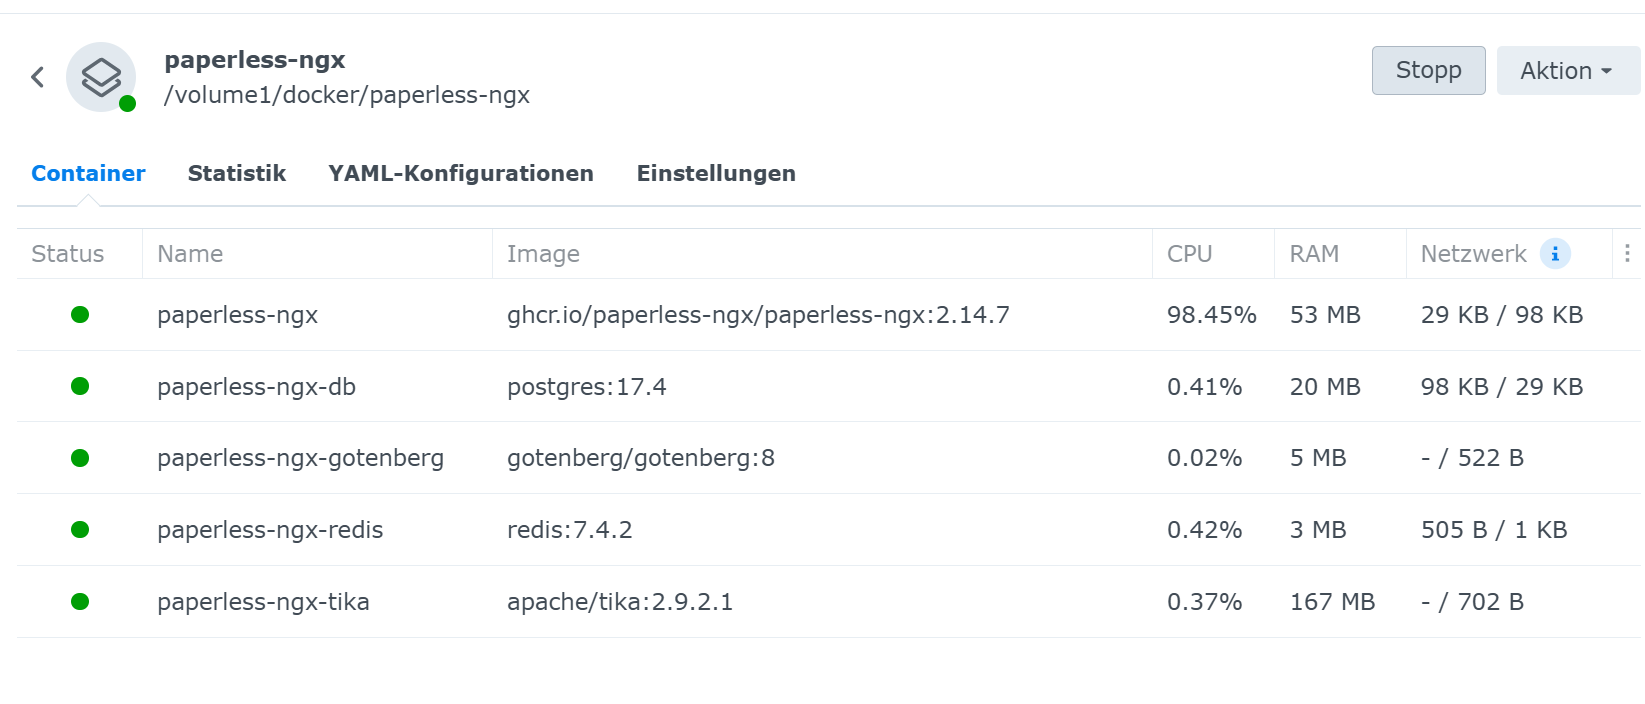Viewport: 1645px width, 704px height.
Task: Click the Image column header
Action: pos(543,254)
